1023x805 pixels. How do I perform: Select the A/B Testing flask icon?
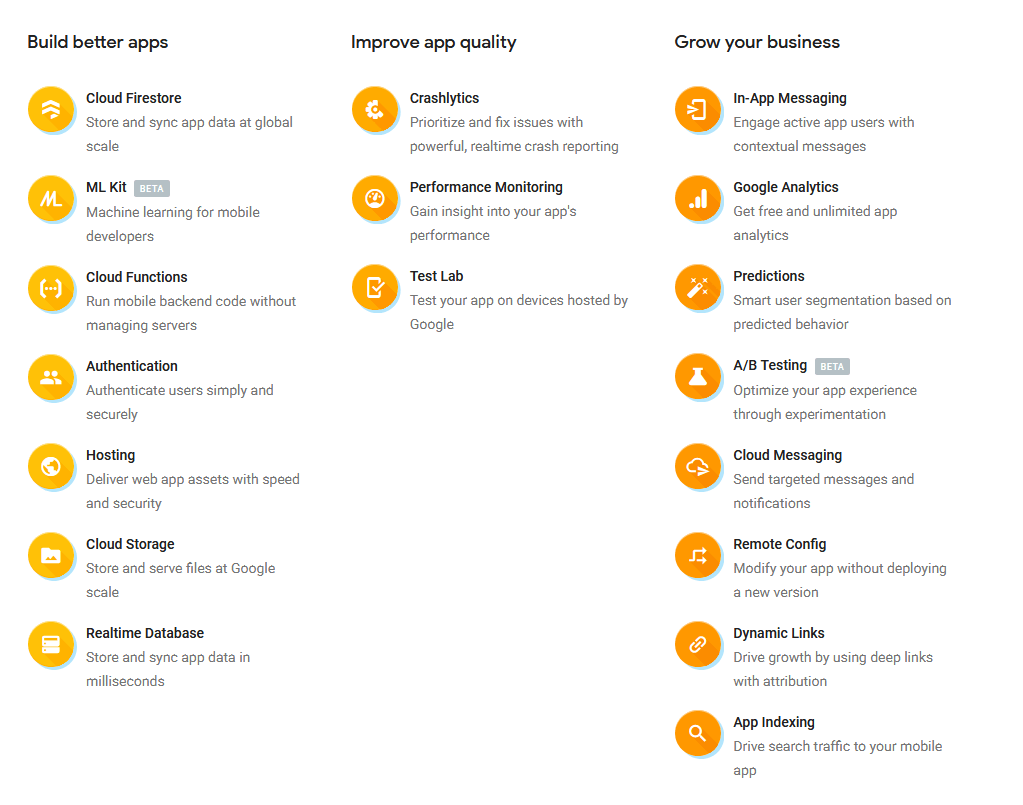click(698, 377)
